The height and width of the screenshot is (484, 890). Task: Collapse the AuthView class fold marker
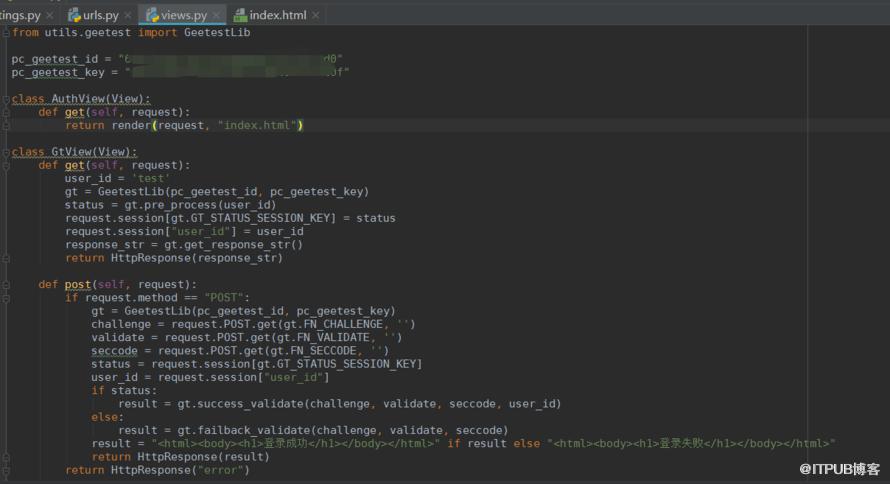pos(6,99)
